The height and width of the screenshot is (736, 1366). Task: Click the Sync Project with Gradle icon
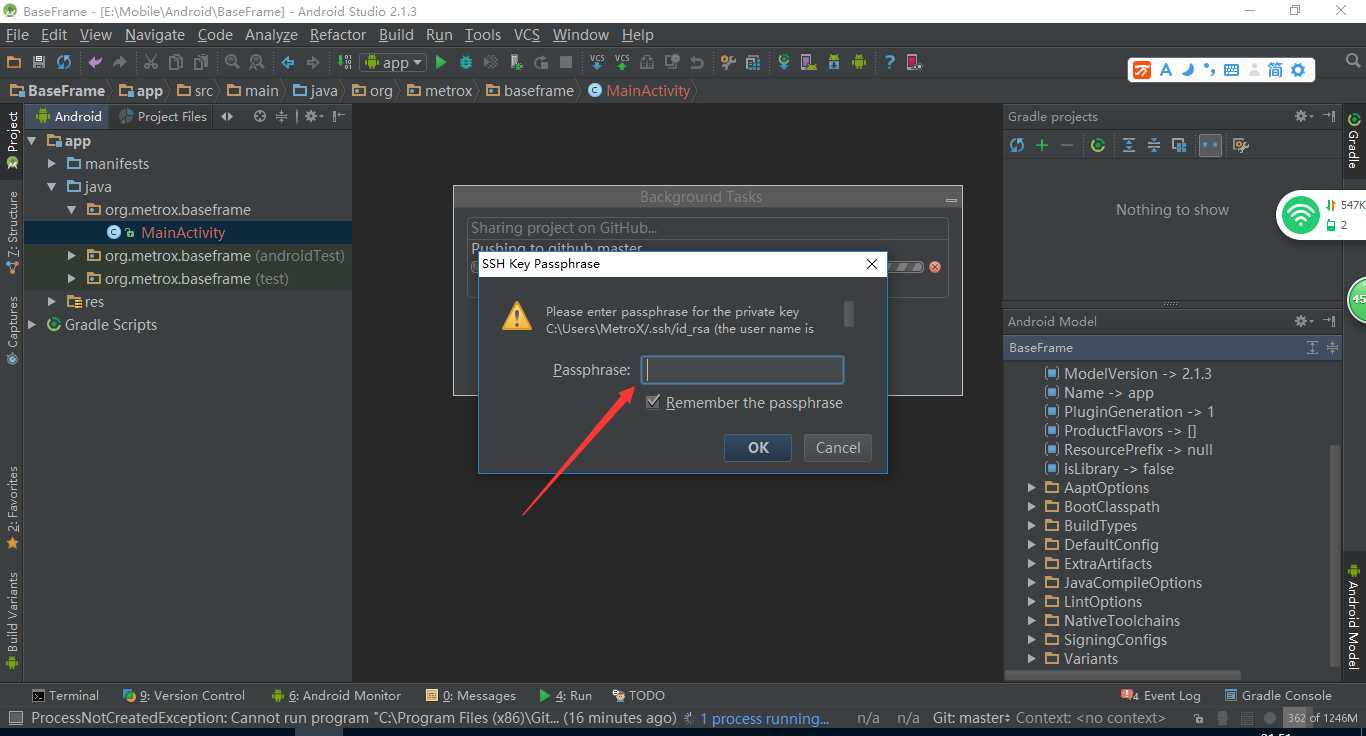point(784,62)
